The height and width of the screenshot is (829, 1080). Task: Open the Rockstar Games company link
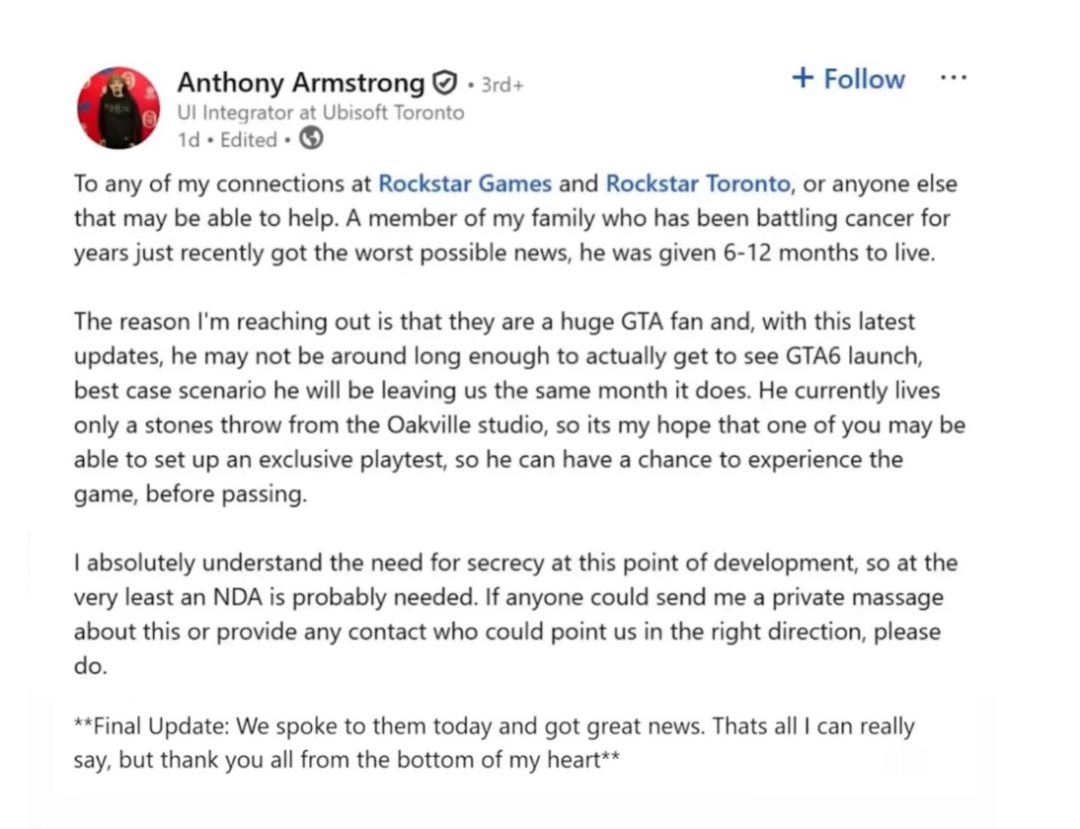pos(465,184)
